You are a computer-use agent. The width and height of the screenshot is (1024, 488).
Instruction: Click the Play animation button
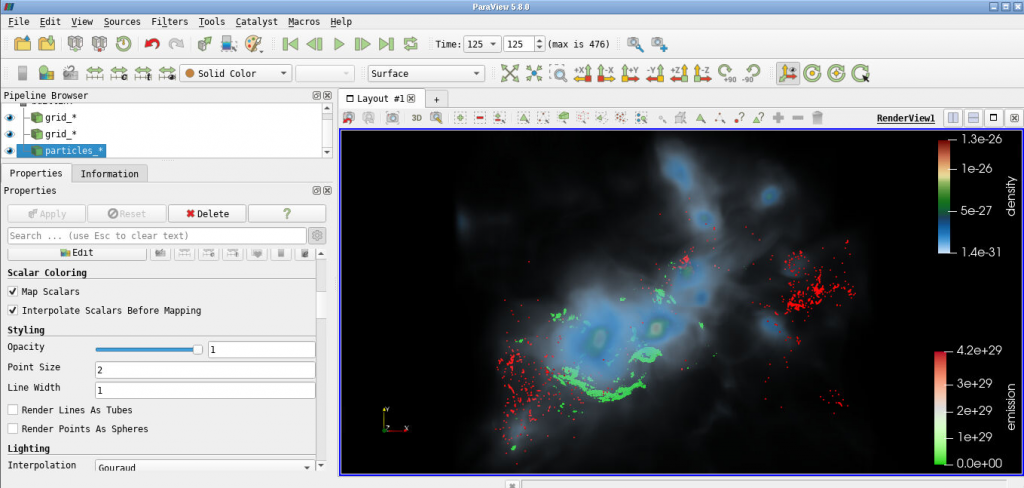point(339,44)
